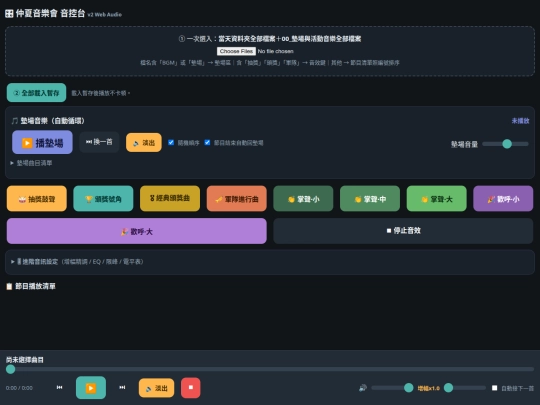Screen dimensions: 540x405
Task: Adjust the main volume slider in bottom bar
Action: (392, 388)
